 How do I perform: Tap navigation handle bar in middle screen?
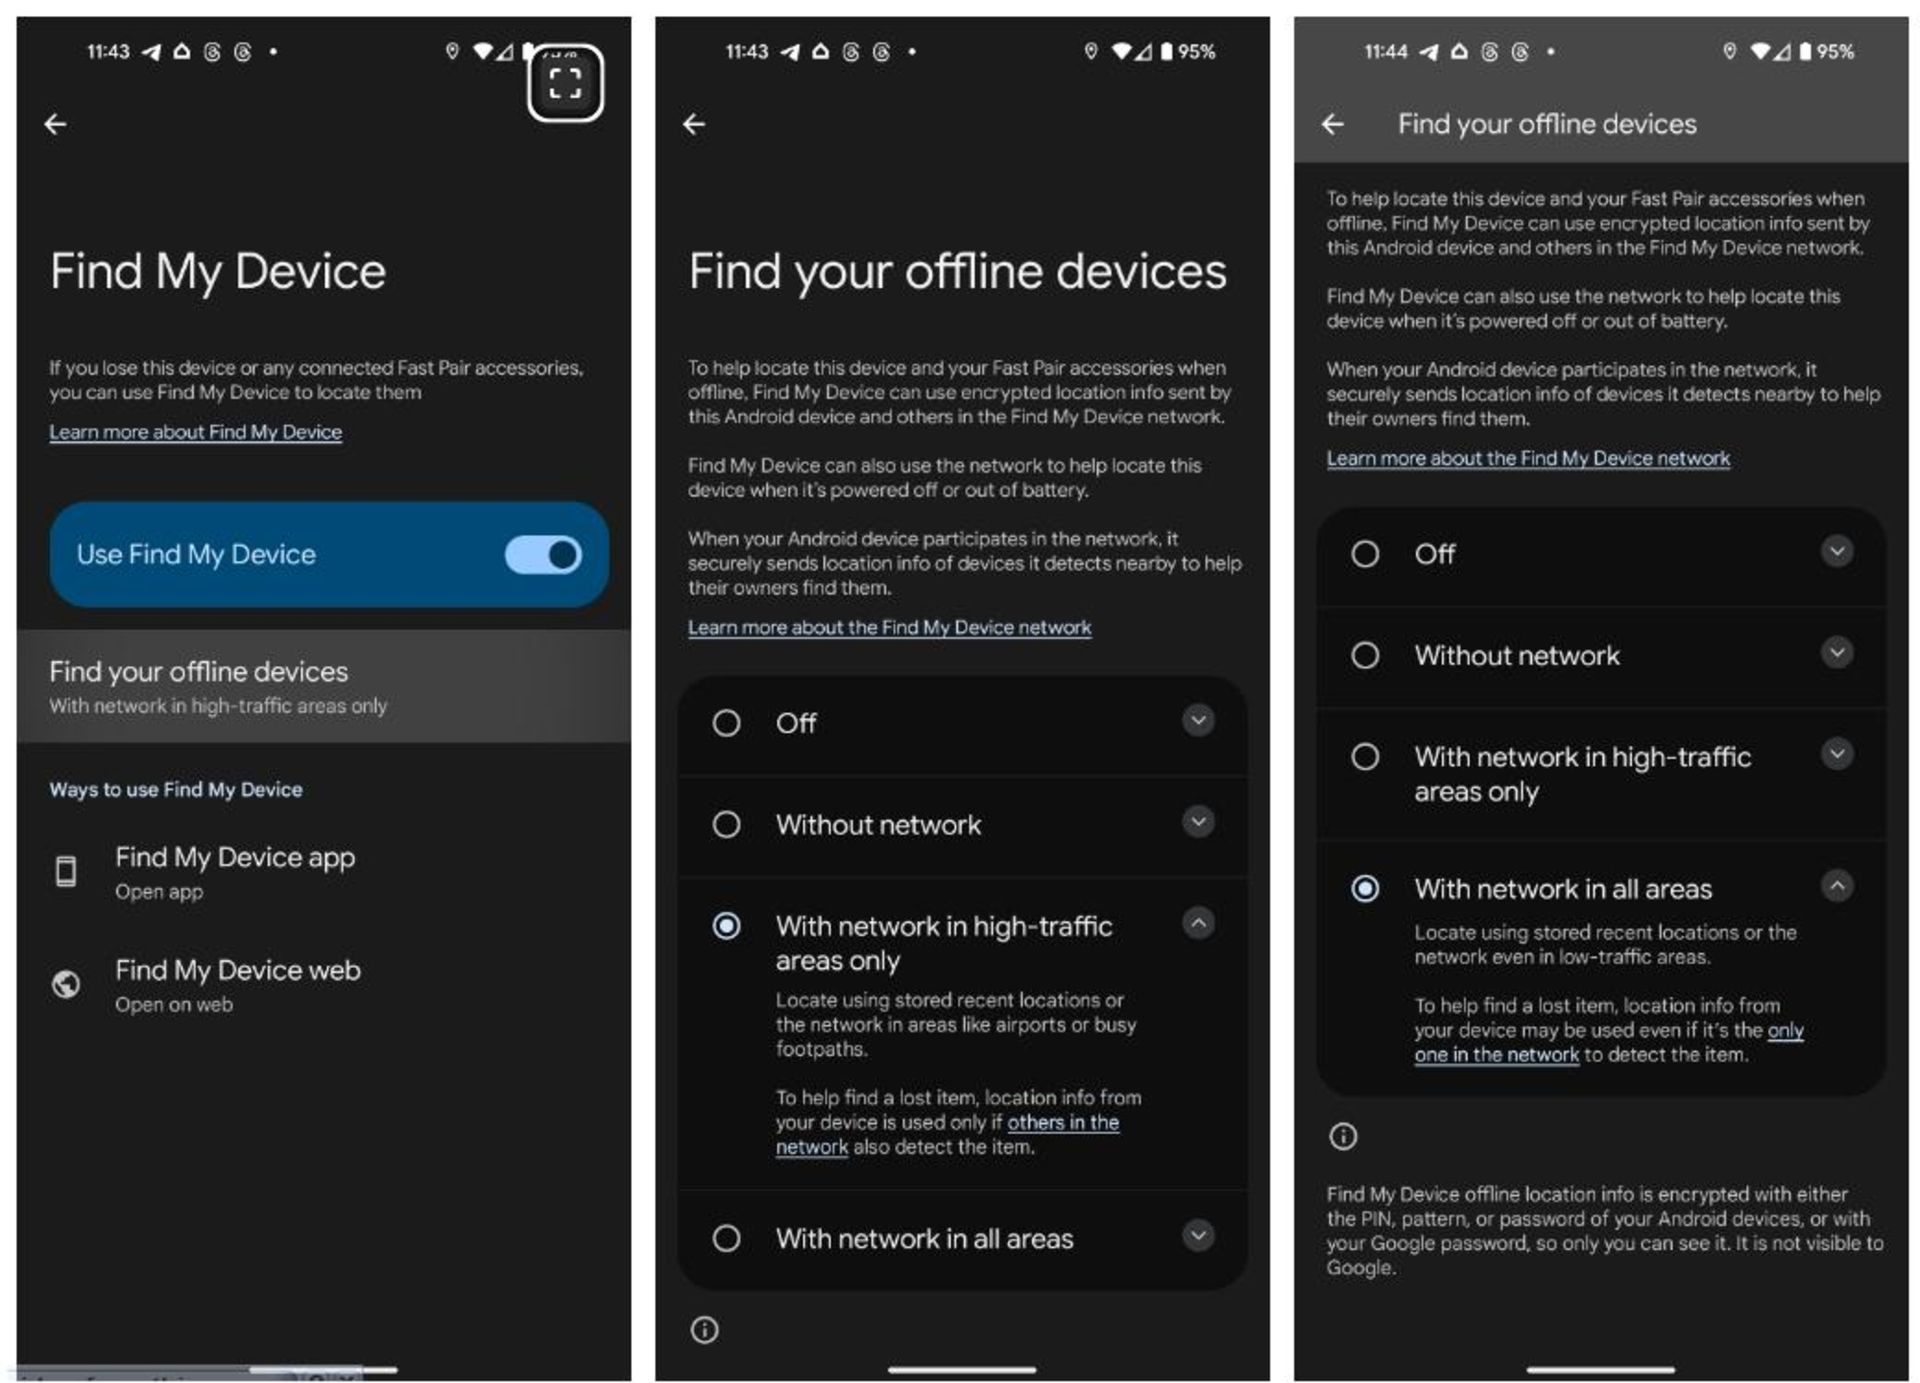[x=962, y=1369]
